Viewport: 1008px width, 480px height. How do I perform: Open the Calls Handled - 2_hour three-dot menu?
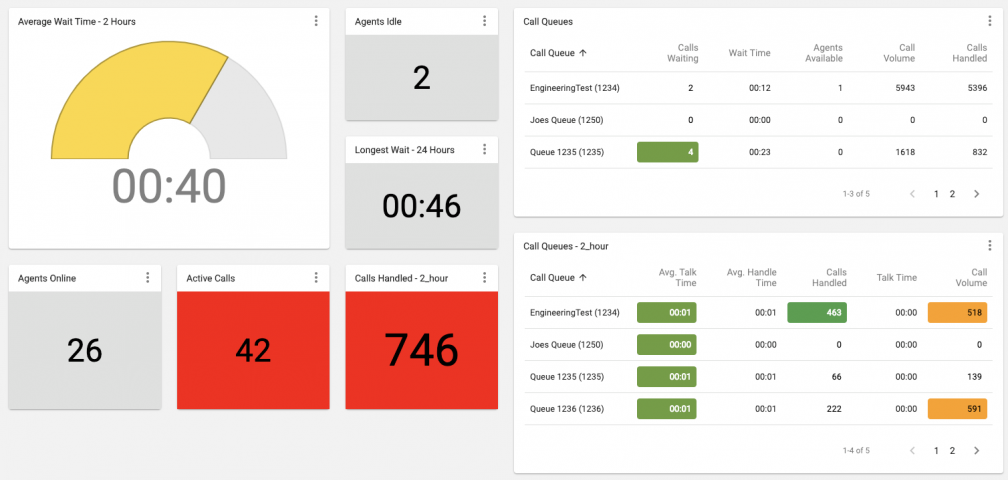click(484, 278)
